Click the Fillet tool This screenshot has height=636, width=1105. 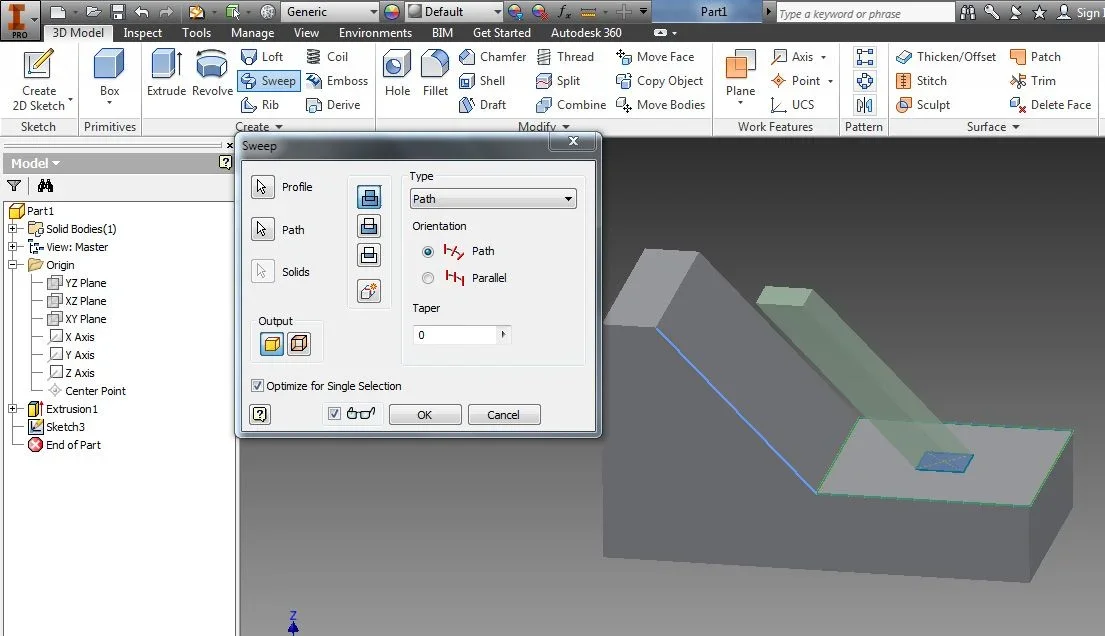(x=435, y=73)
